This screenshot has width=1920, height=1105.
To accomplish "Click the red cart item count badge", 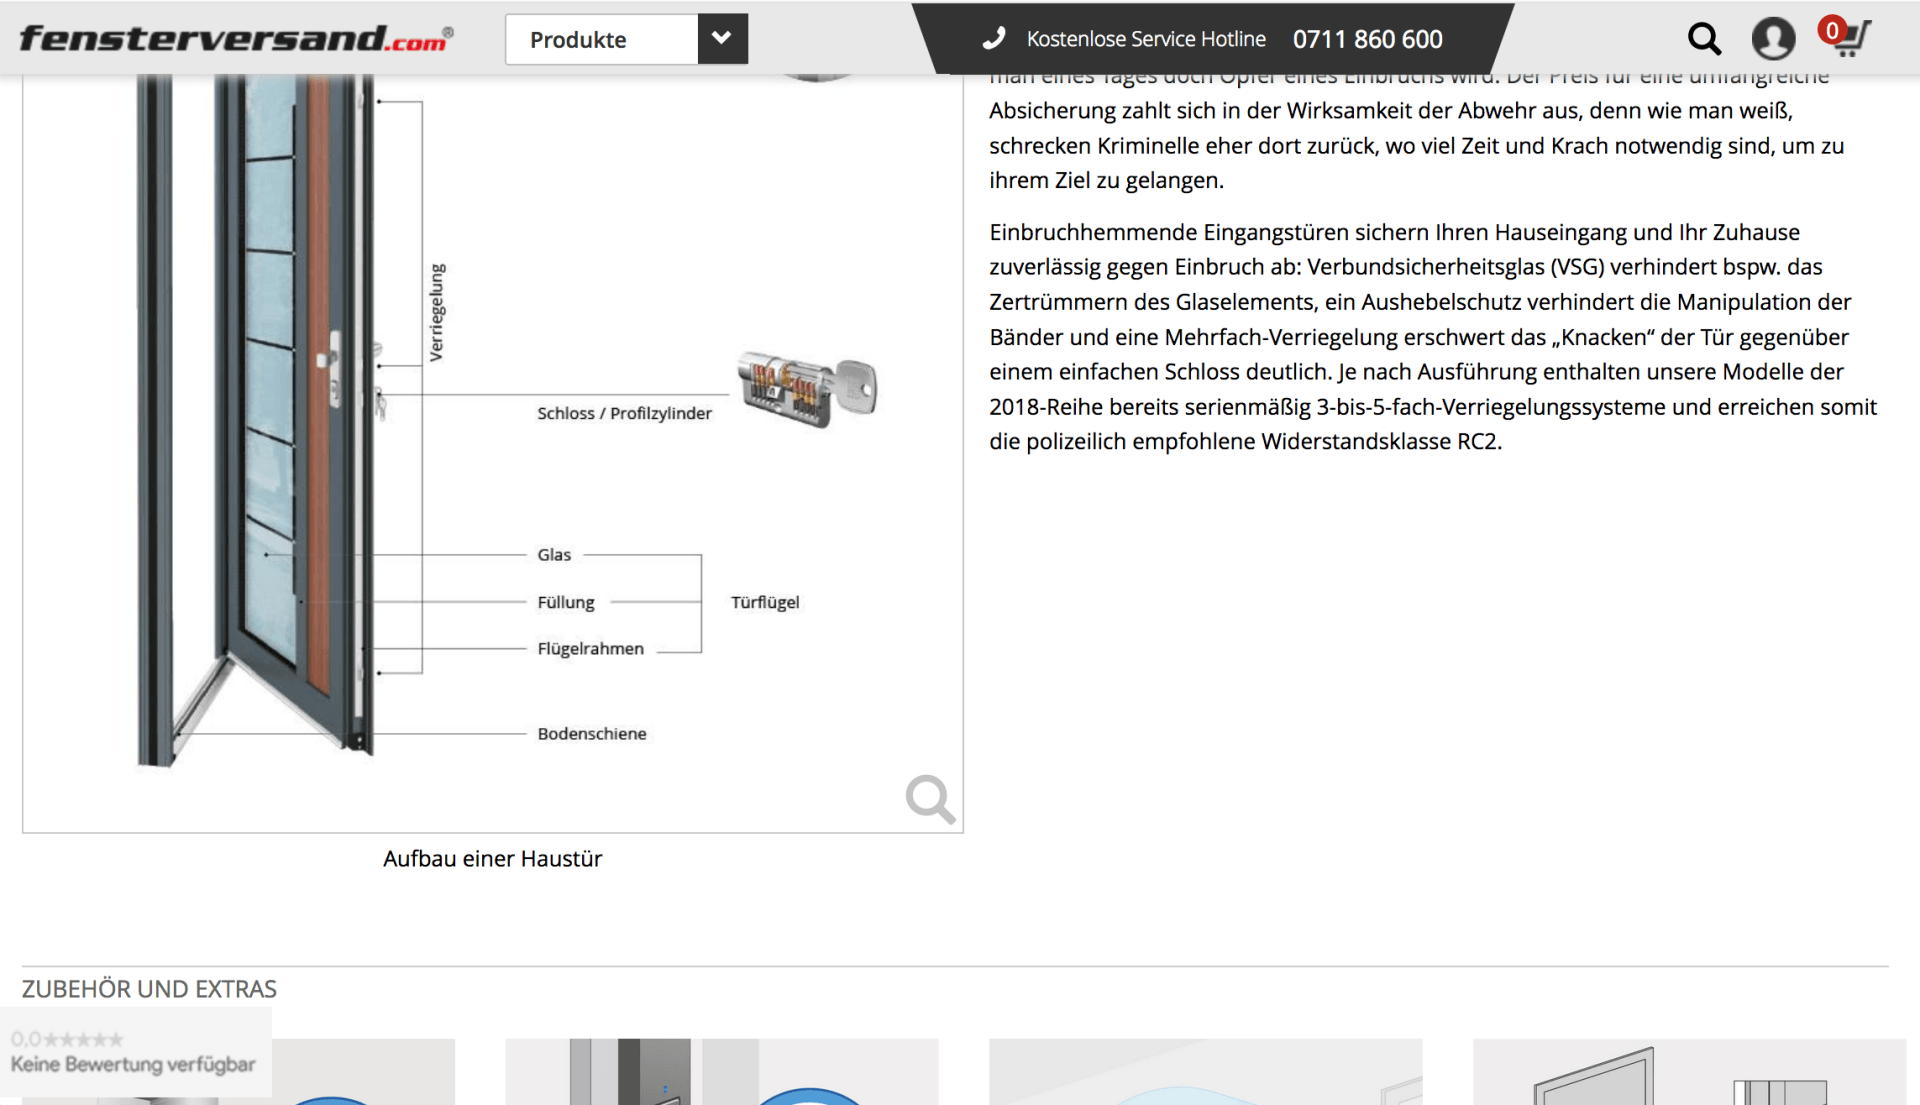I will 1832,30.
